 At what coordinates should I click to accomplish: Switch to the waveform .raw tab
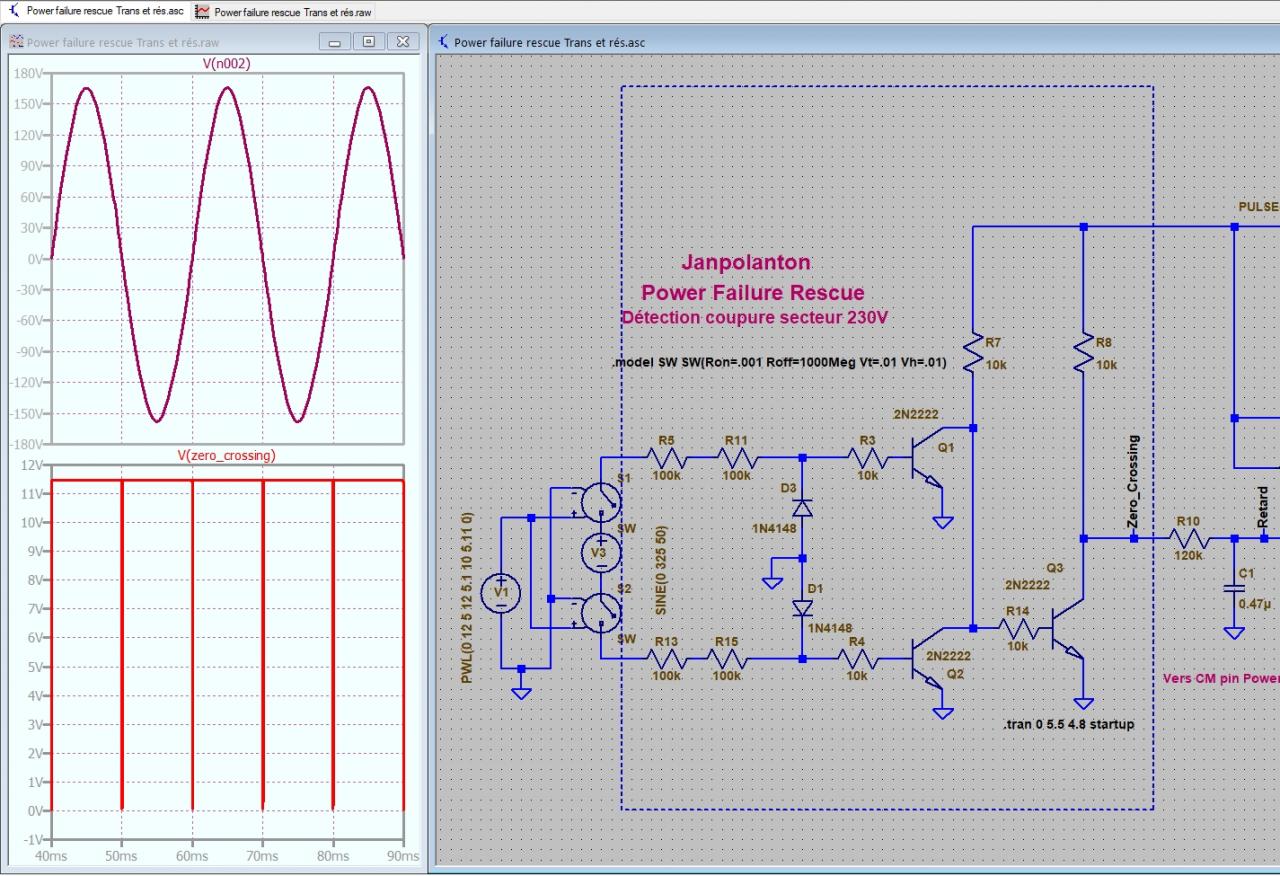click(x=284, y=11)
